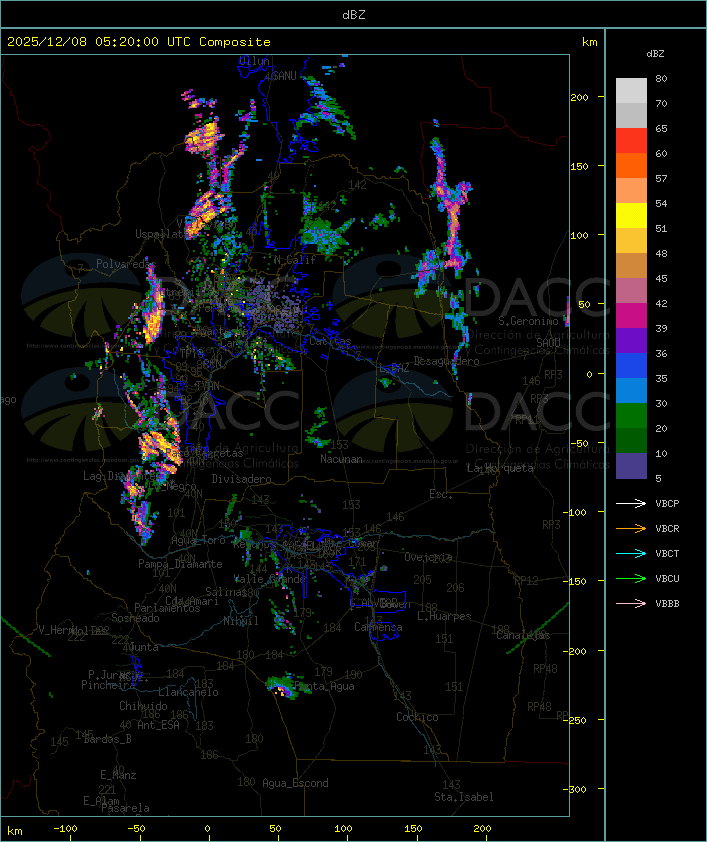This screenshot has height=842, width=707.
Task: Click the Chihuido place label
Action: click(x=143, y=706)
